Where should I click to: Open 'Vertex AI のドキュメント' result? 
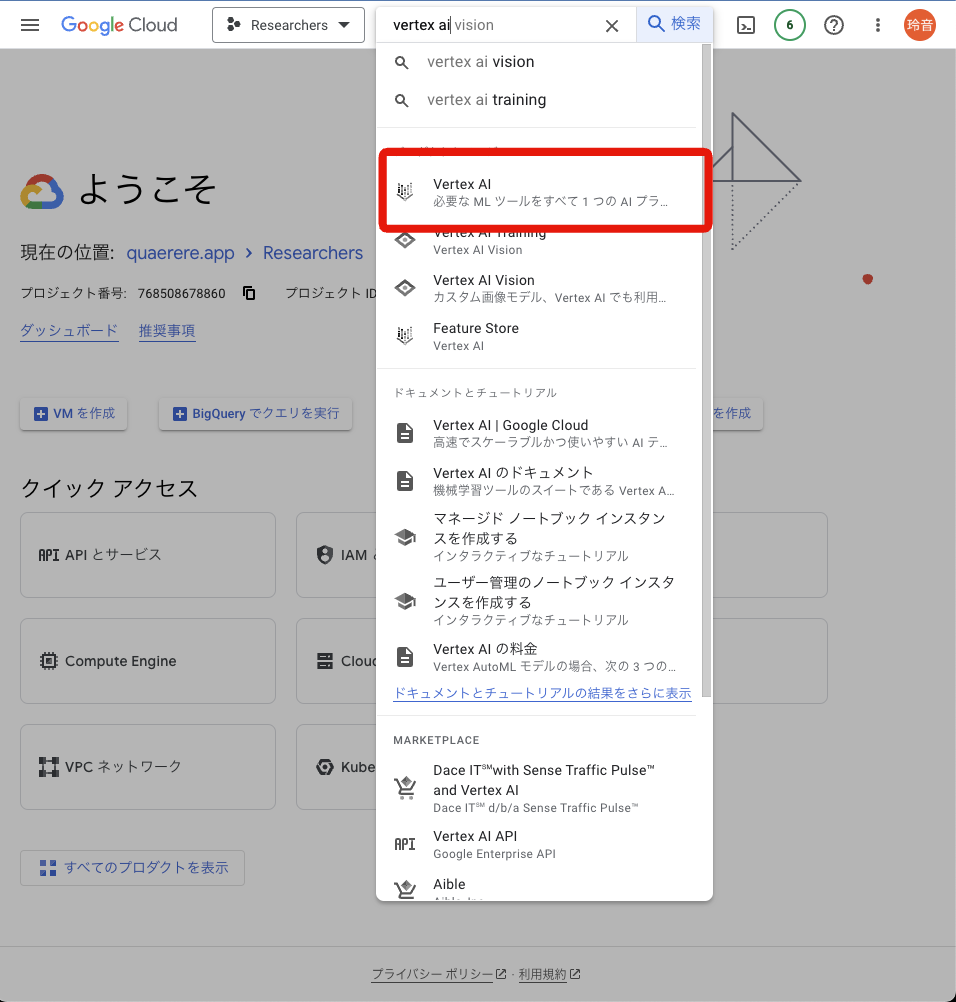click(539, 481)
